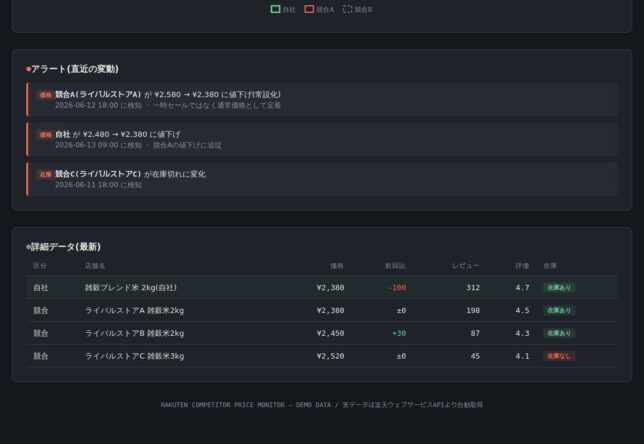
Task: Click the ¥2,450 price cell
Action: pyautogui.click(x=330, y=333)
